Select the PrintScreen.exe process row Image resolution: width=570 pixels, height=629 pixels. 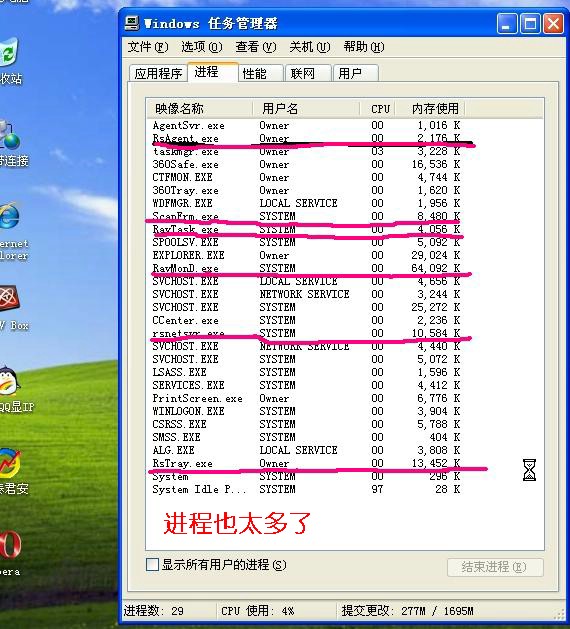(306, 398)
